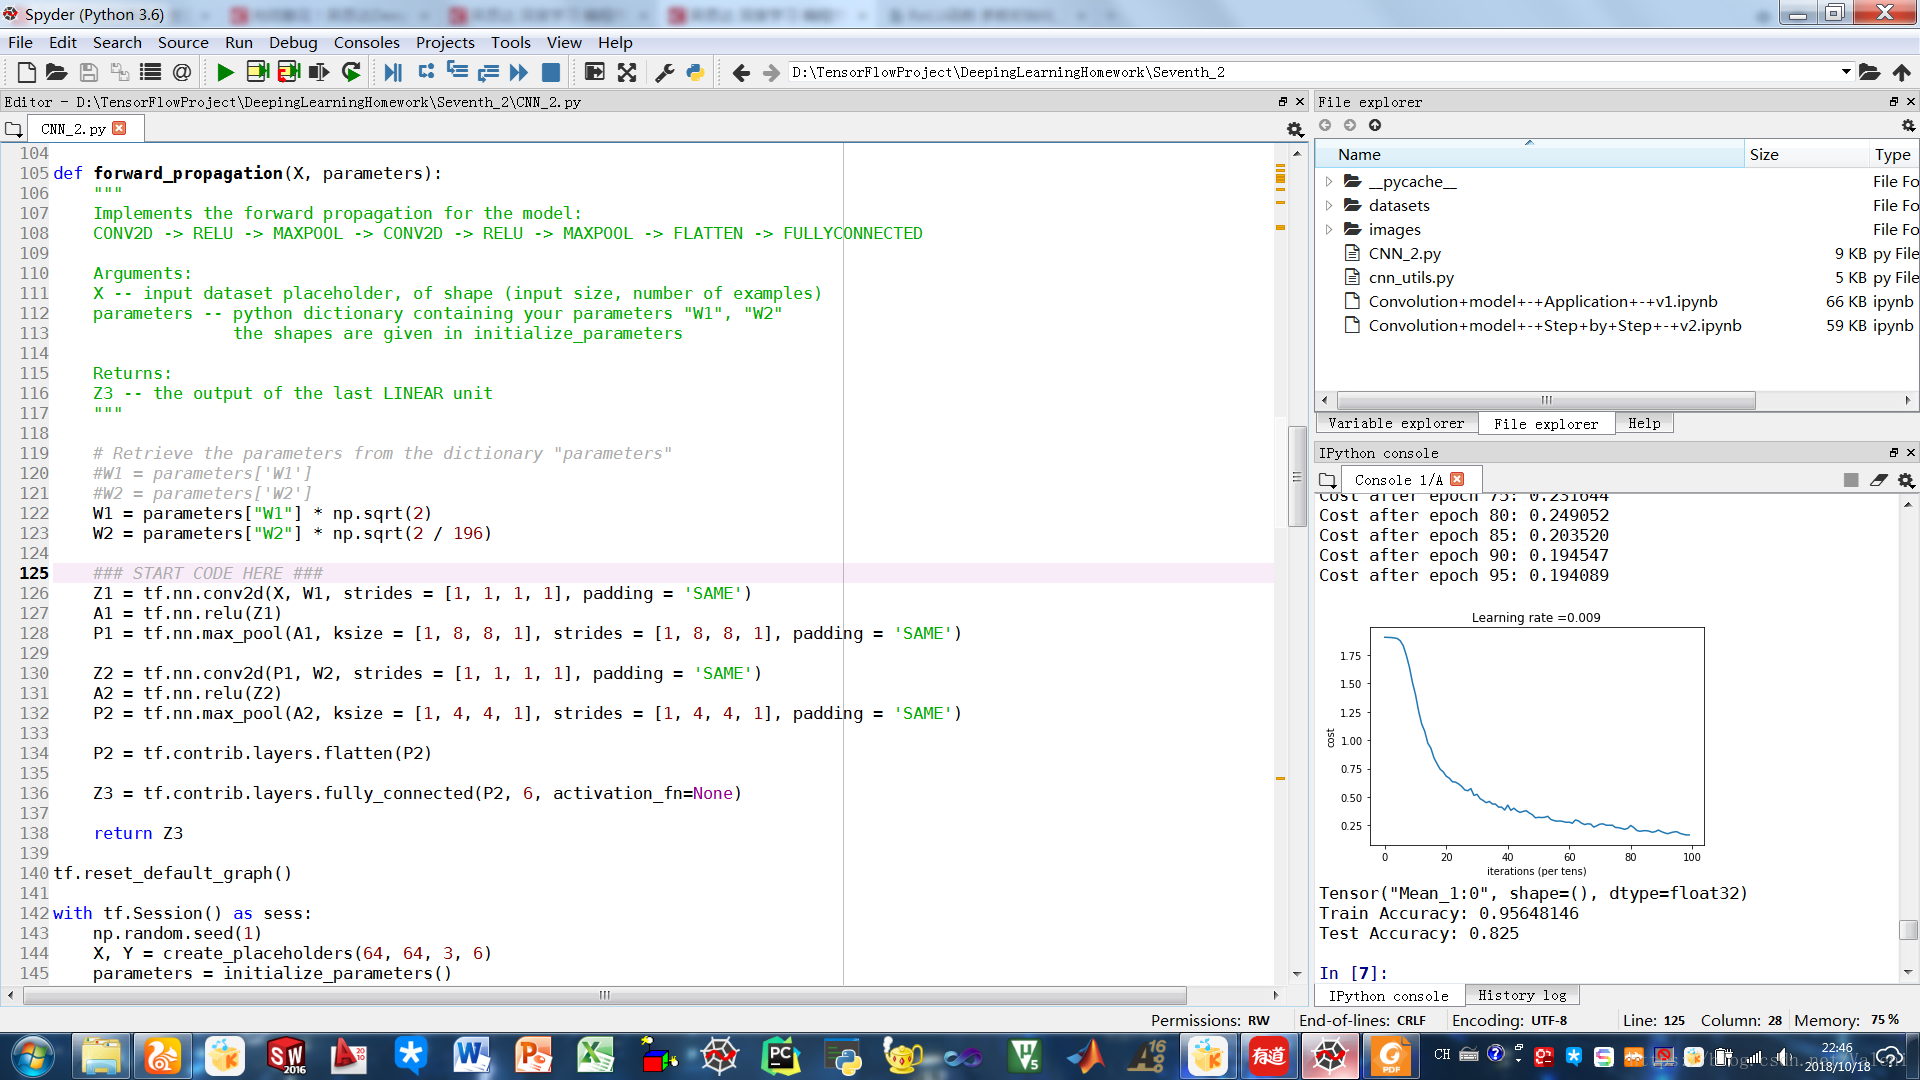Close the CNN_2.py editor tab
Screen dimensions: 1920x1080
click(x=119, y=128)
